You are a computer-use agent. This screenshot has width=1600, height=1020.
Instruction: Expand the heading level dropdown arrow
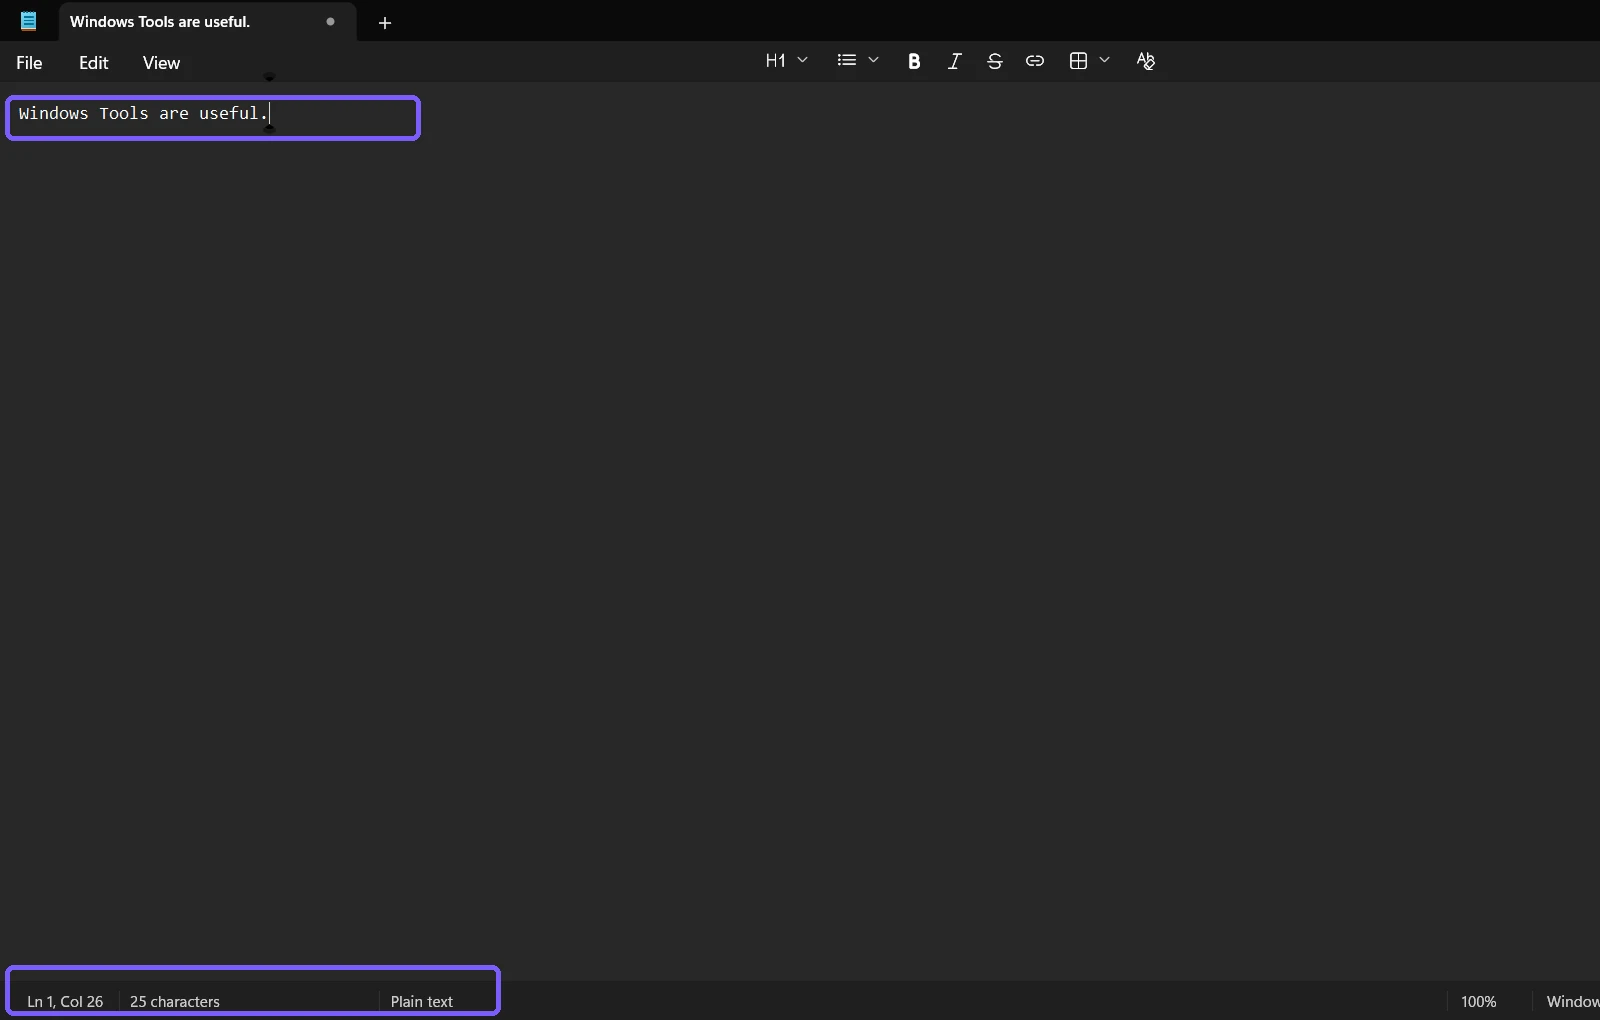point(802,60)
